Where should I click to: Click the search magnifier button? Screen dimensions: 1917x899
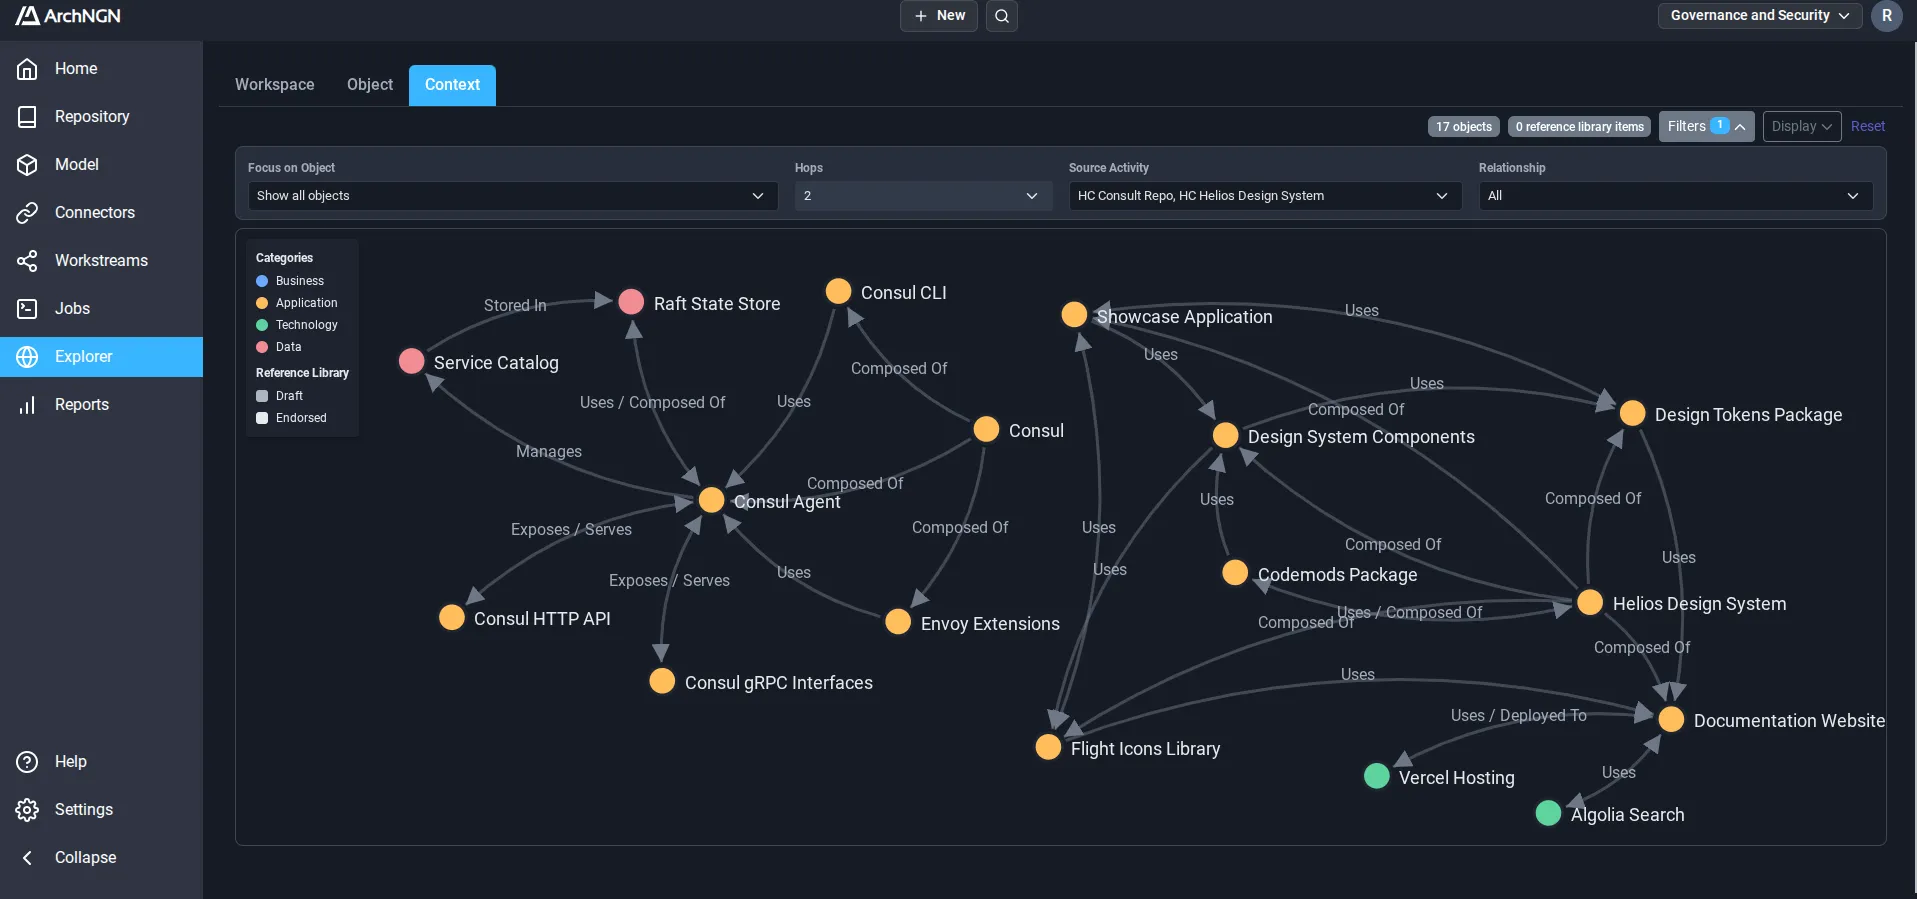click(1002, 16)
